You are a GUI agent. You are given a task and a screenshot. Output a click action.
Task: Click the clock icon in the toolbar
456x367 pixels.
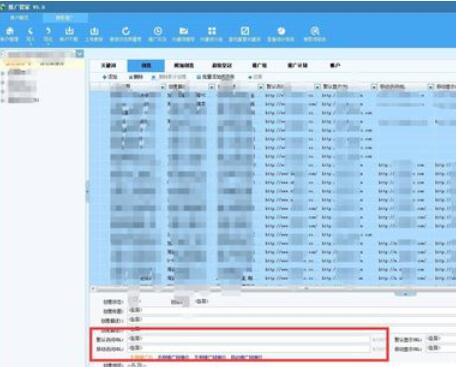click(157, 31)
